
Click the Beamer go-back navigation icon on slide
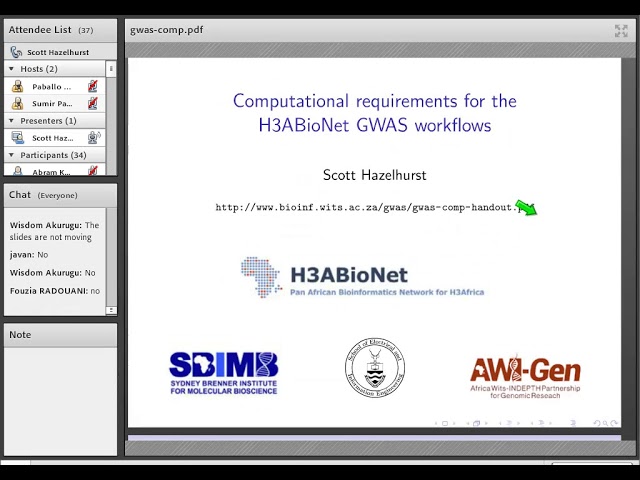(597, 423)
